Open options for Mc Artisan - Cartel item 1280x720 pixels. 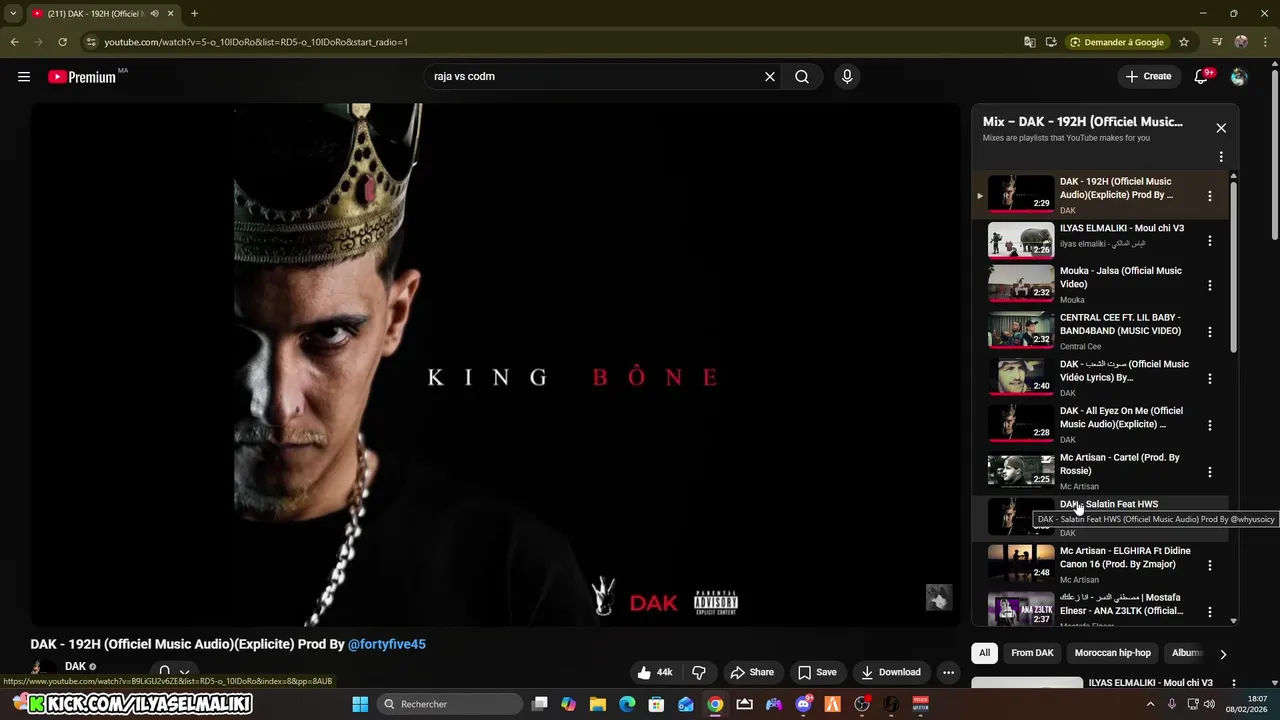1210,472
